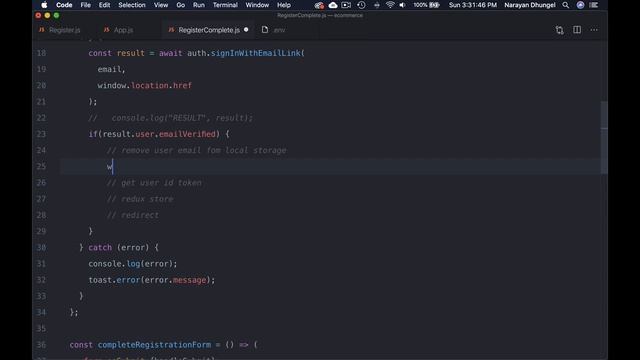Click console.log(error) on line 31
The image size is (640, 360).
click(x=133, y=264)
